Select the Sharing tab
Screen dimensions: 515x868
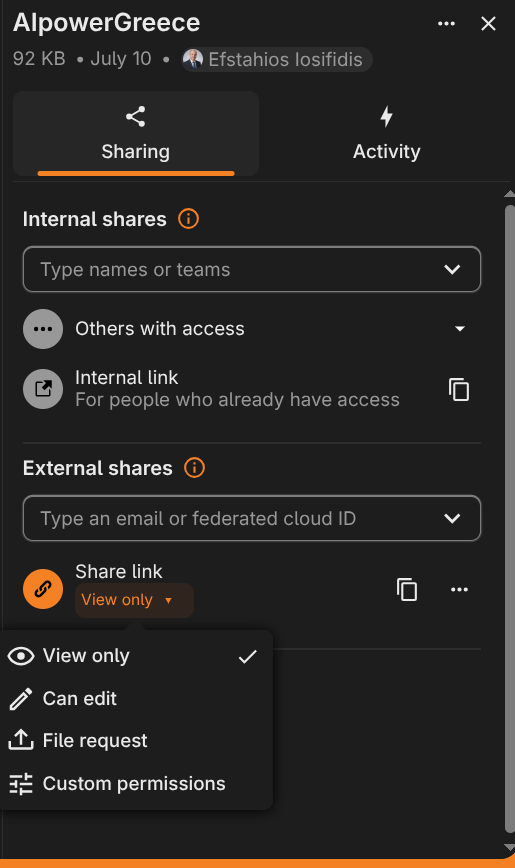click(x=136, y=133)
